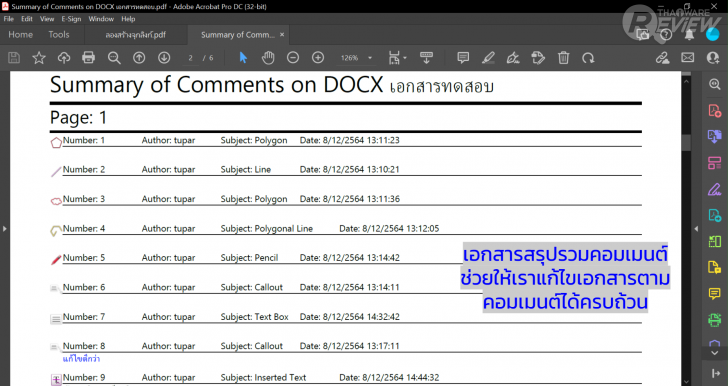Open the View menu

[47, 19]
